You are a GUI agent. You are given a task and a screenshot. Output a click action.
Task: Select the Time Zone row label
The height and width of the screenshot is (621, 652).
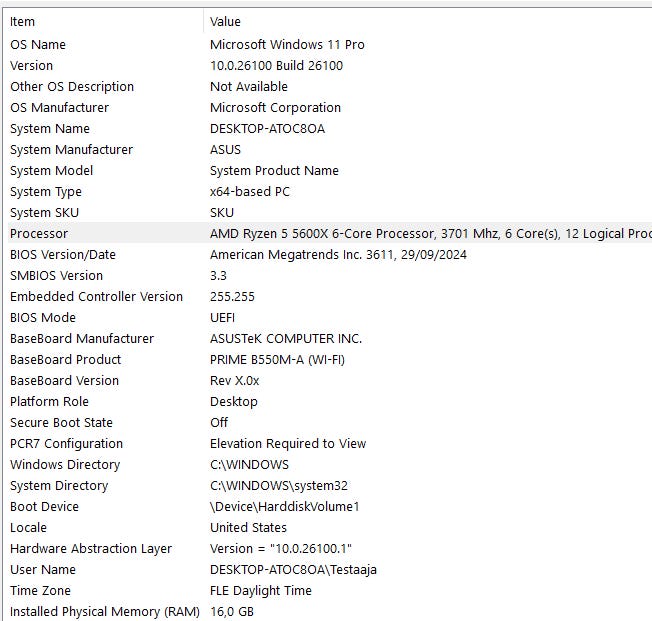coord(40,591)
